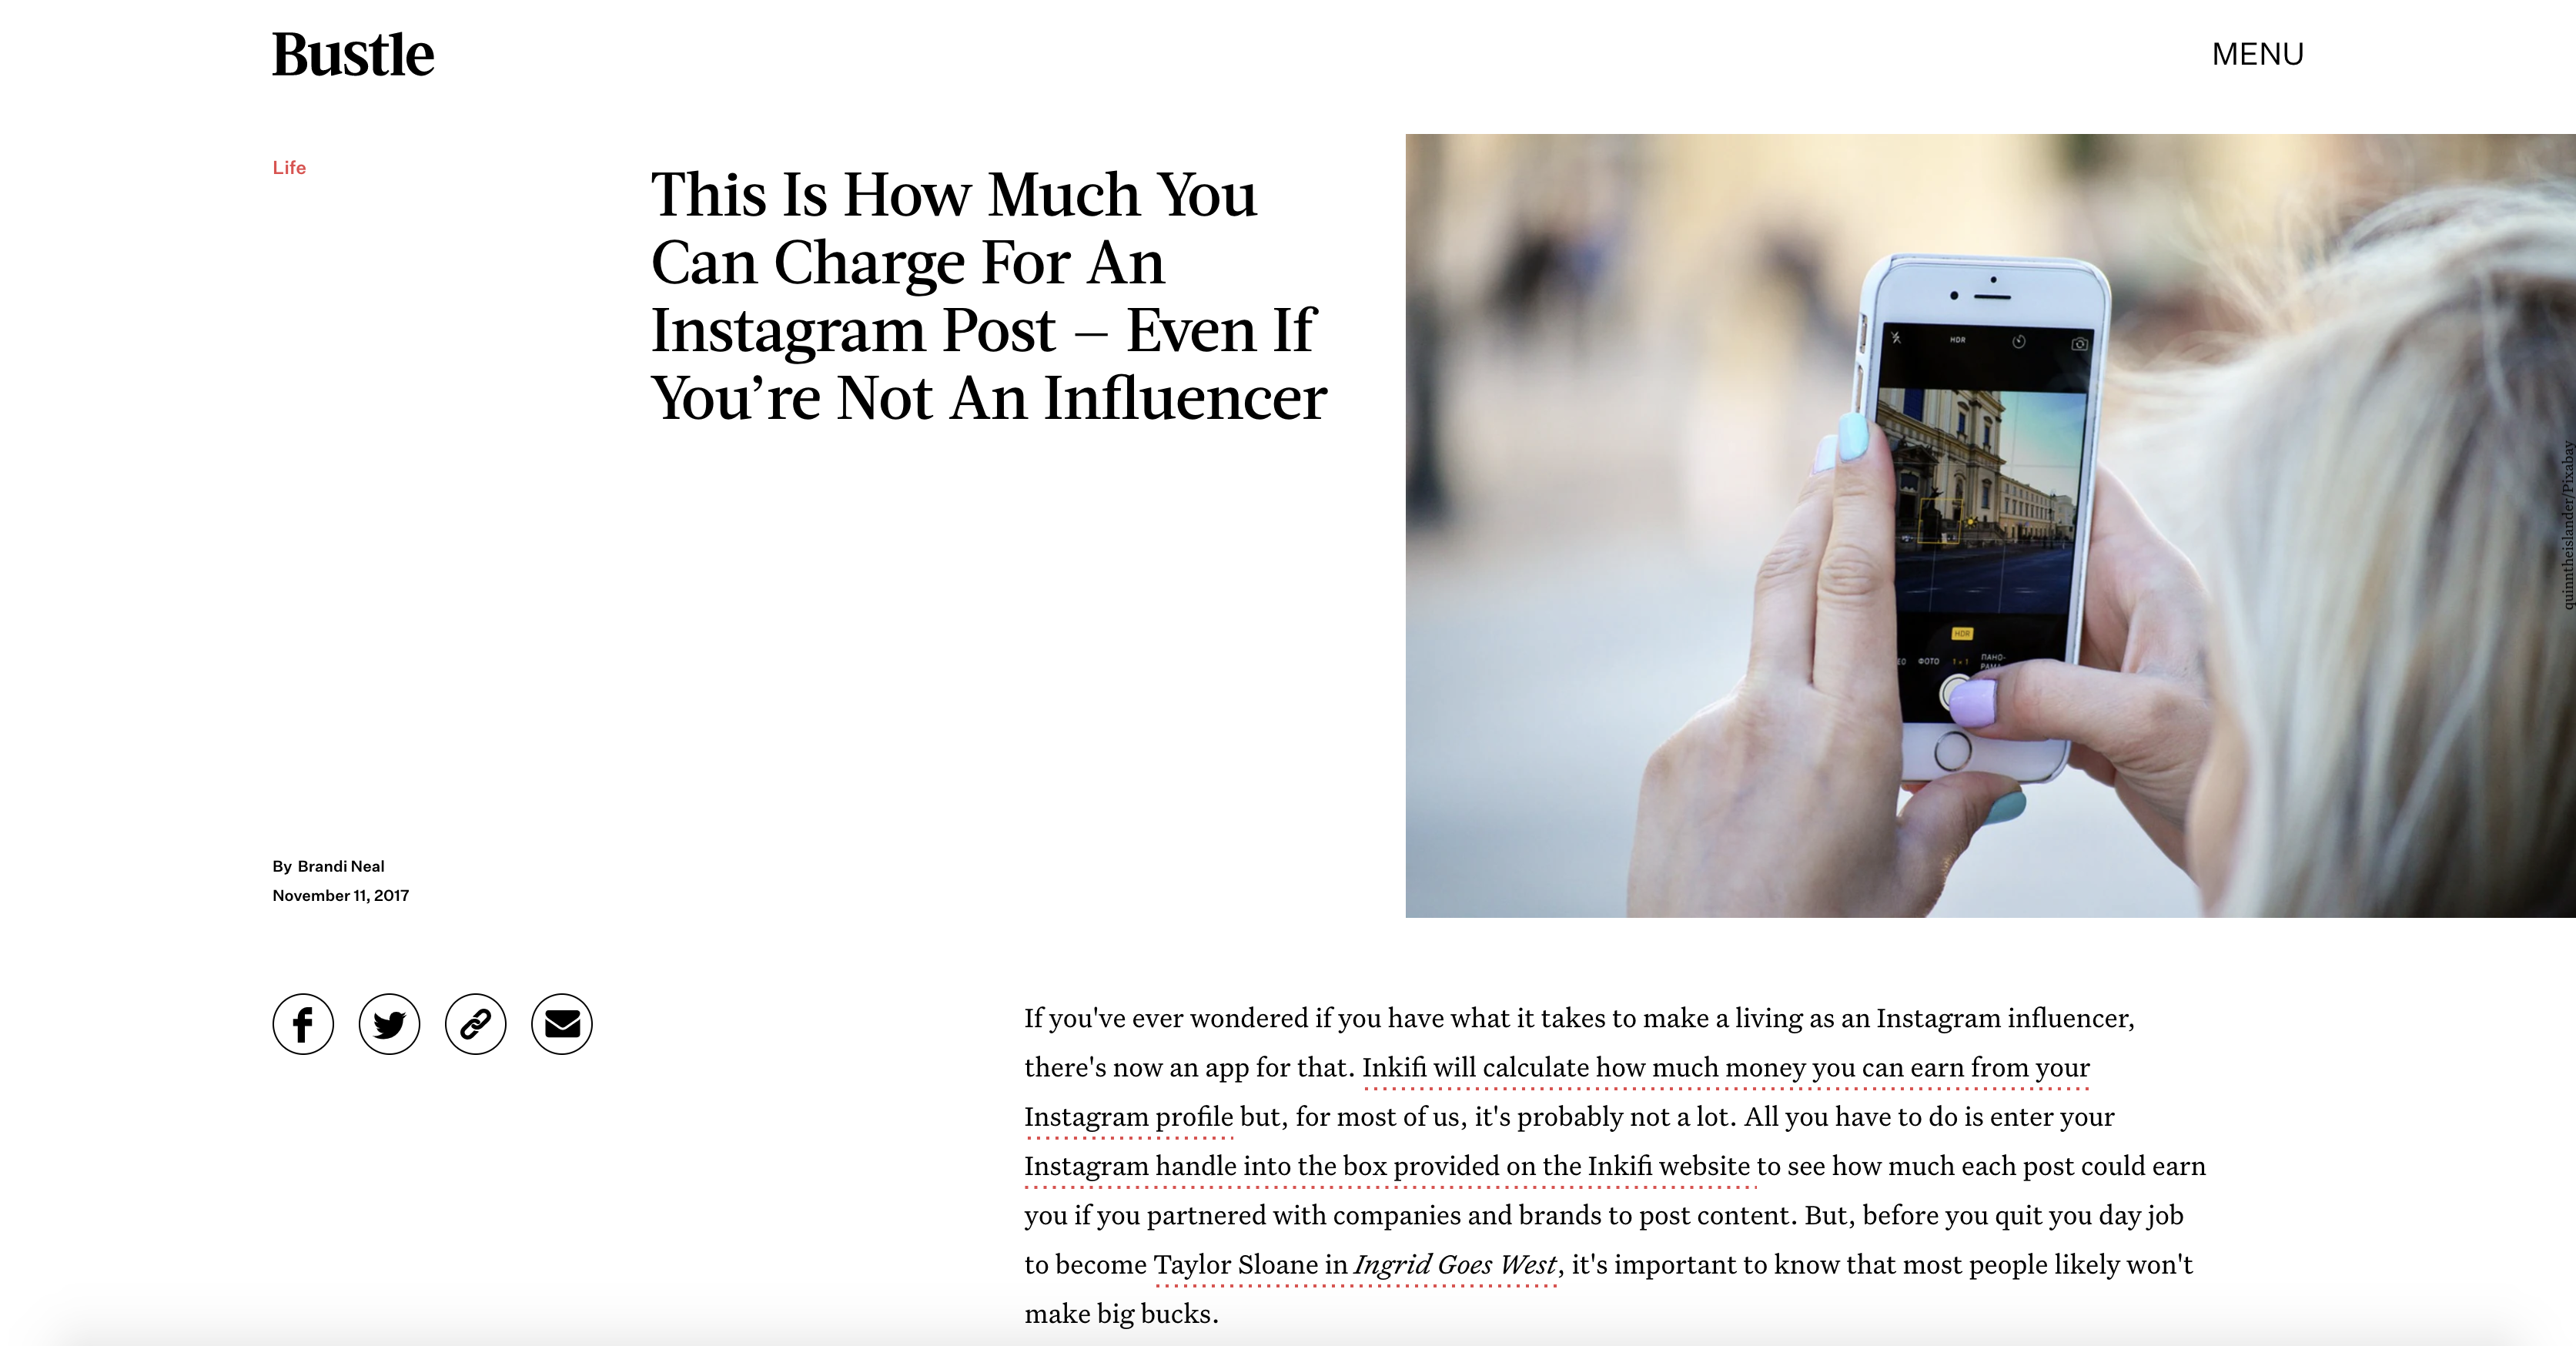Toggle article save or bookmark
Screen dimensions: 2576x1346
coord(475,1024)
